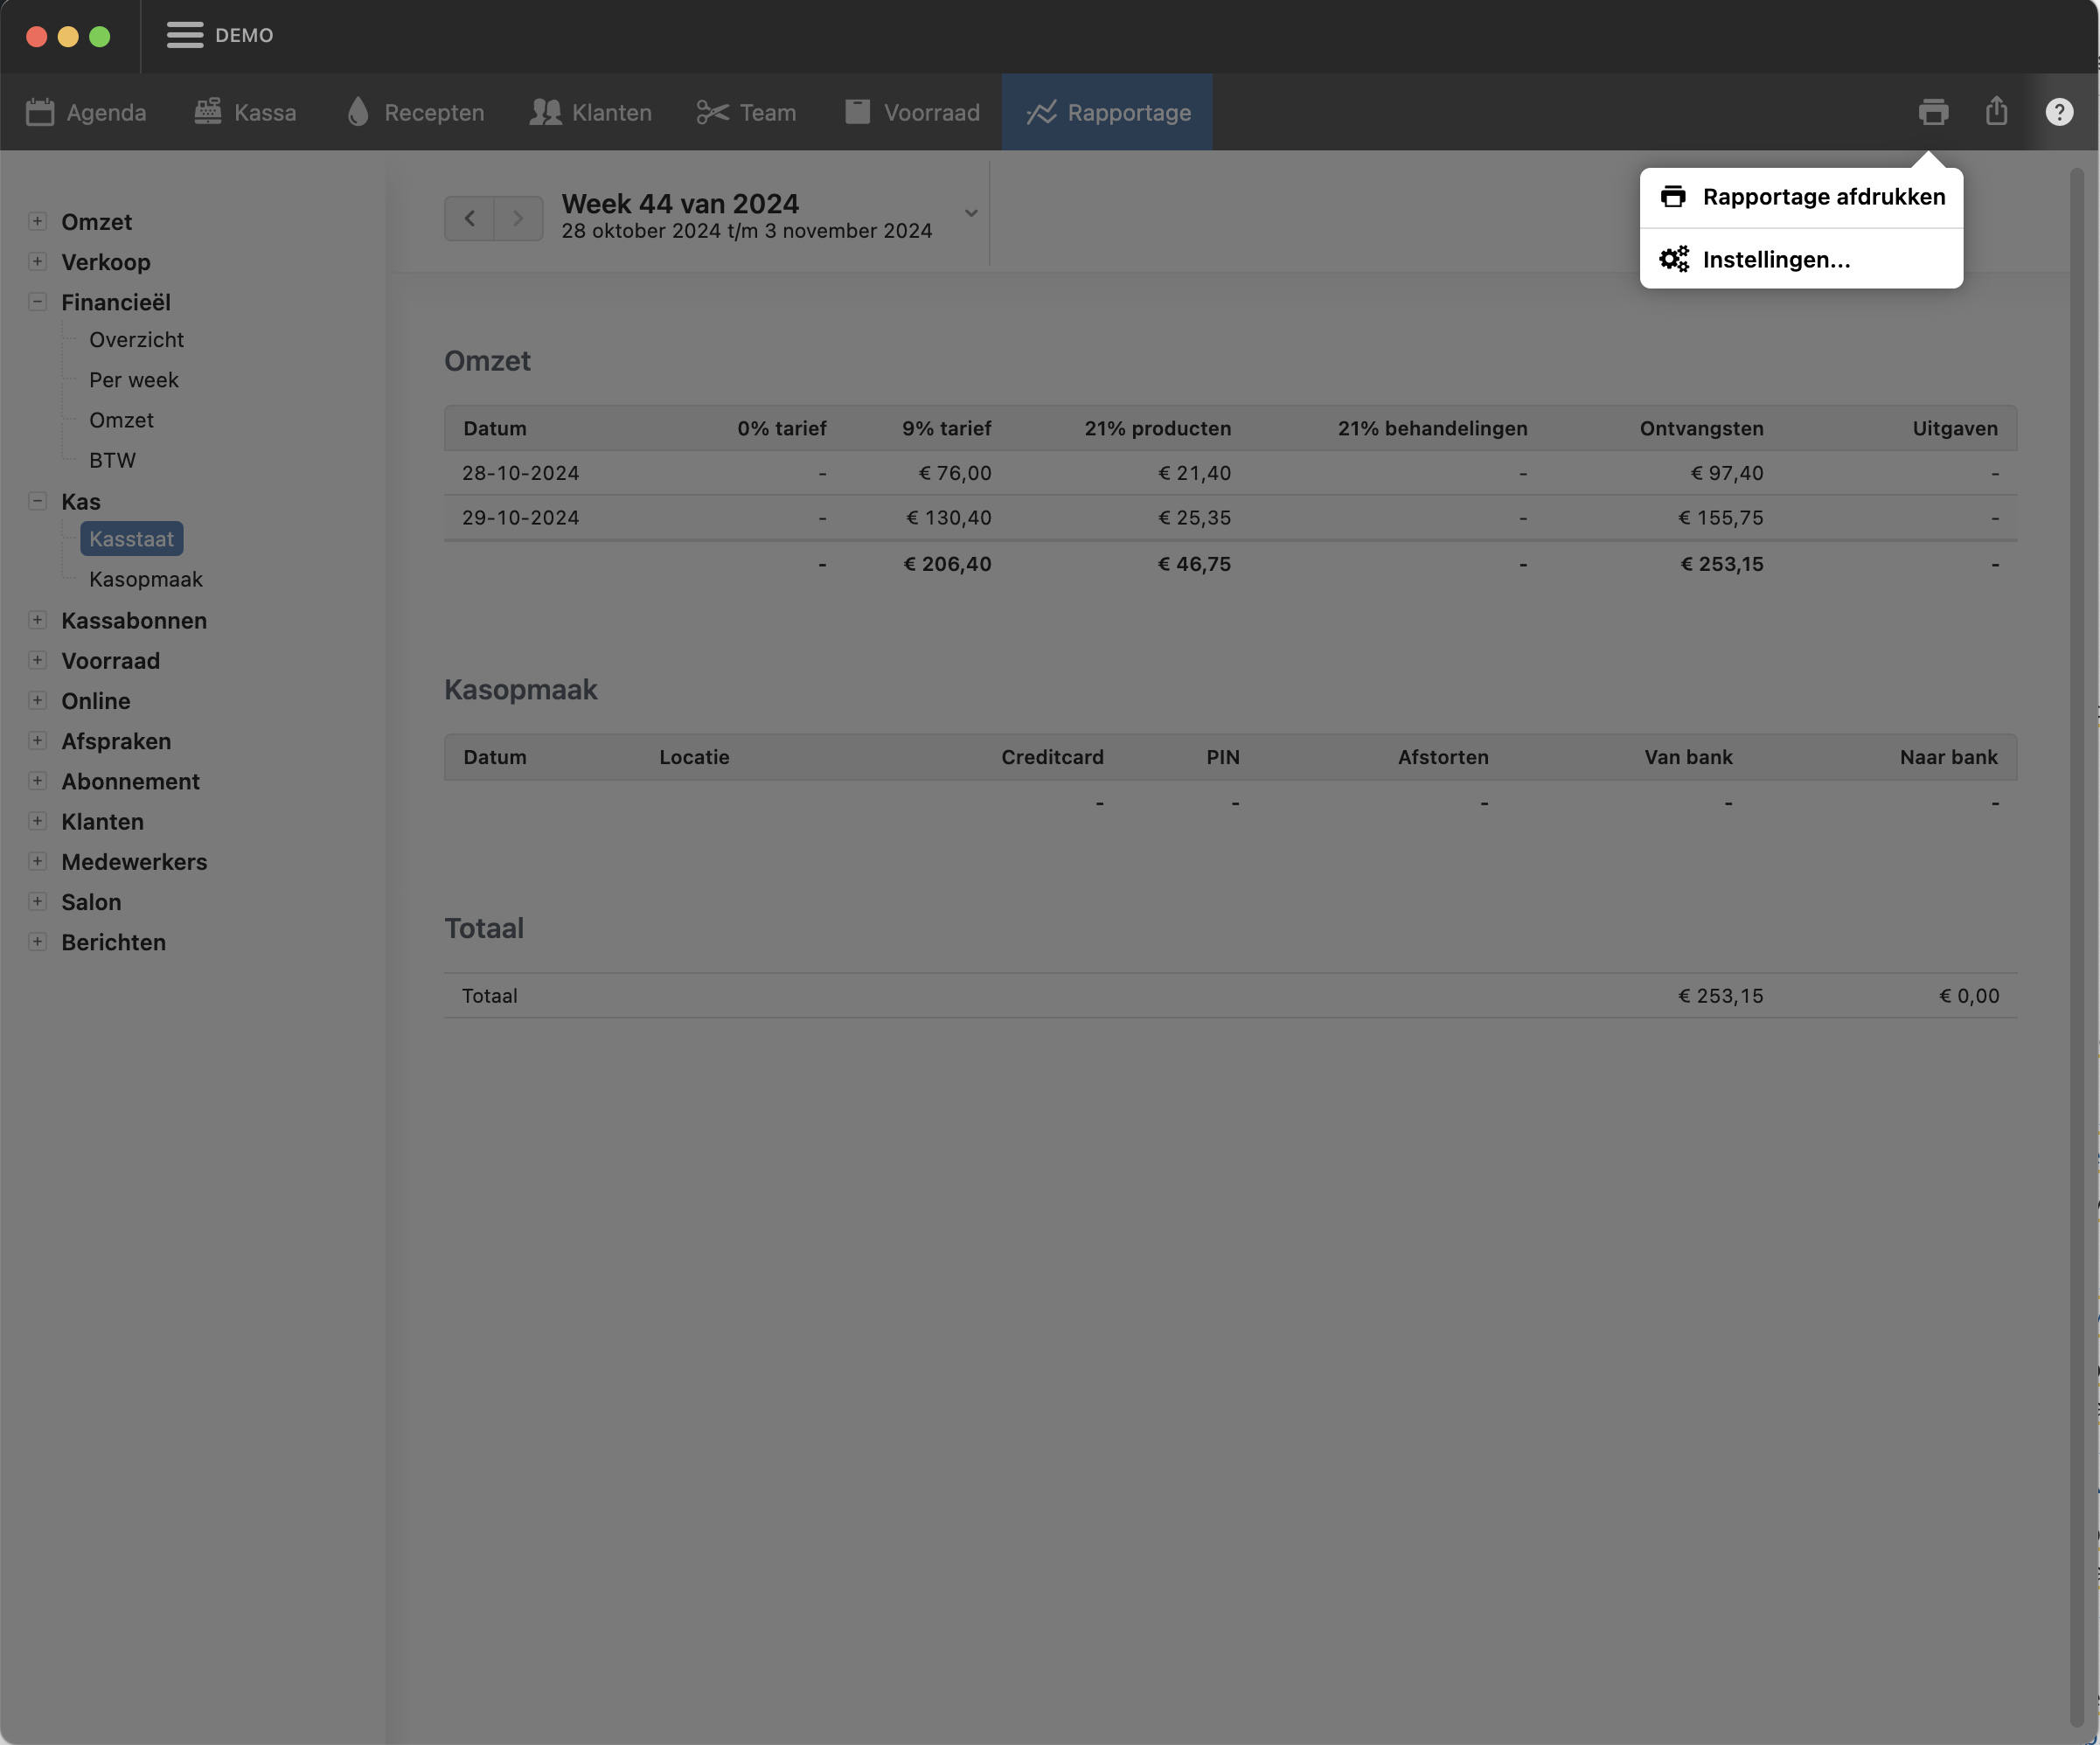Viewport: 2100px width, 1745px height.
Task: Choose Instellingen... from popup menu
Action: point(1776,260)
